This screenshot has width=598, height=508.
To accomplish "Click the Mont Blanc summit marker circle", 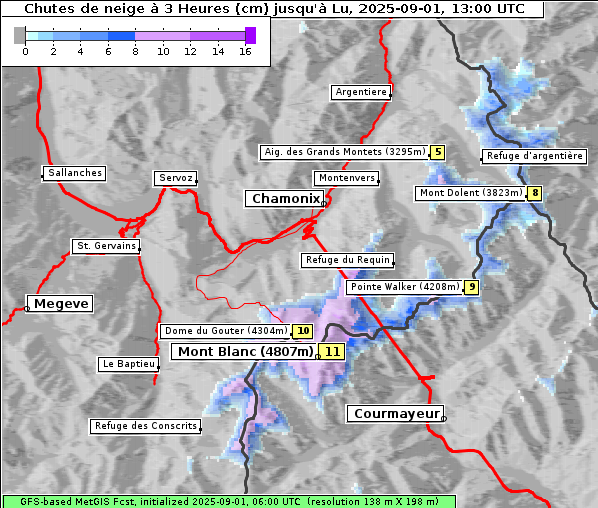I will (318, 357).
